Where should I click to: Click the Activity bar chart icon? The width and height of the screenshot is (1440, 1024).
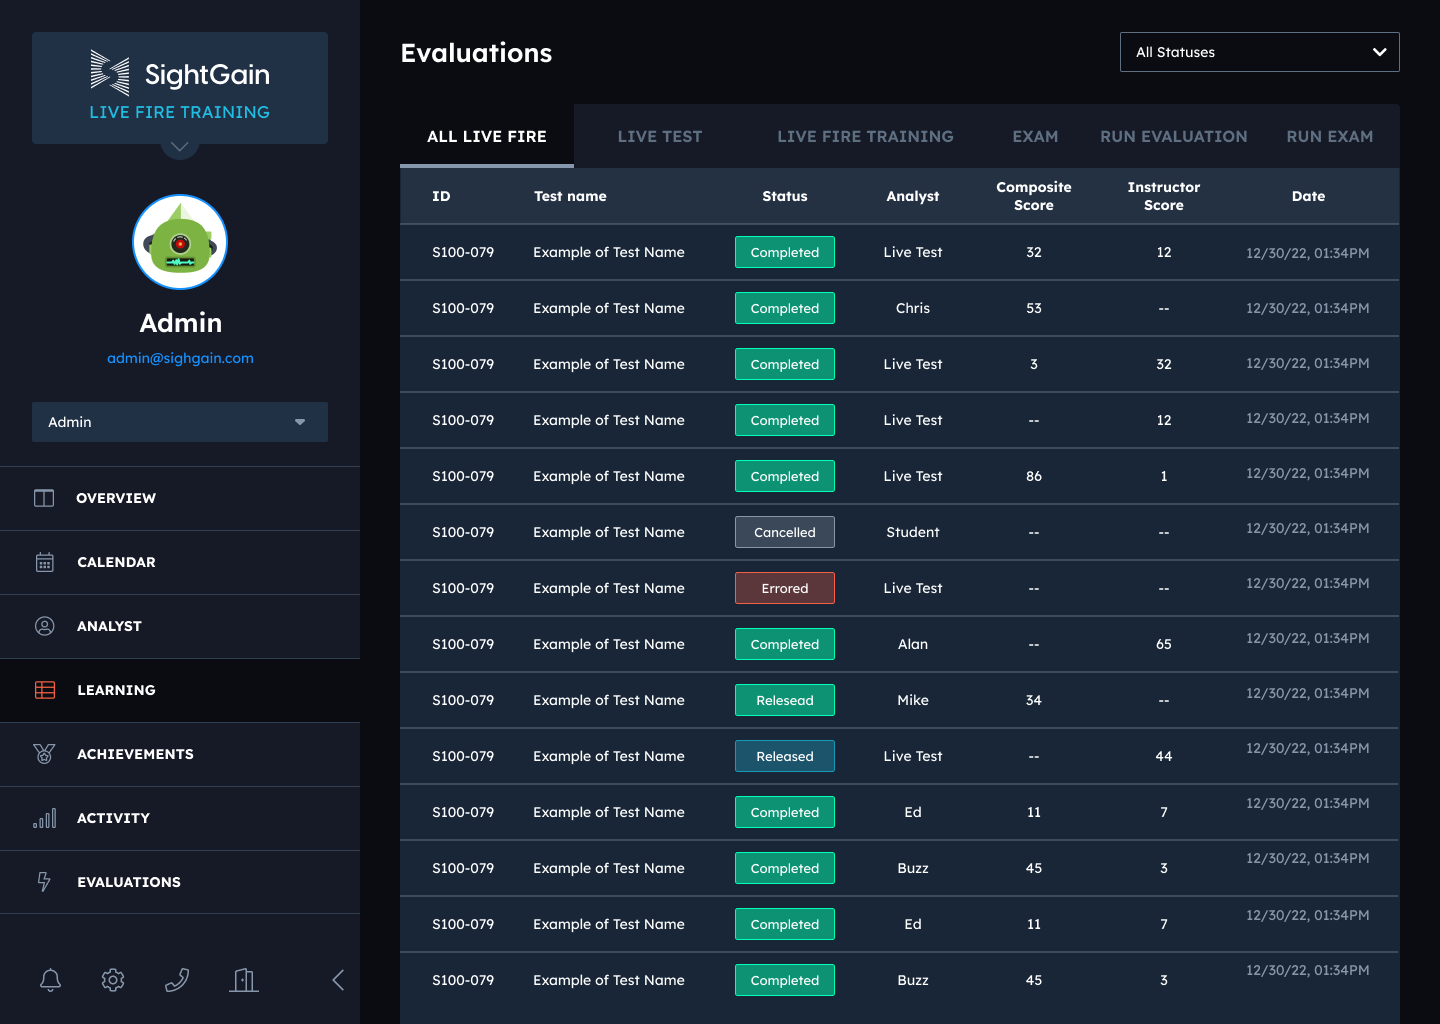pos(44,818)
